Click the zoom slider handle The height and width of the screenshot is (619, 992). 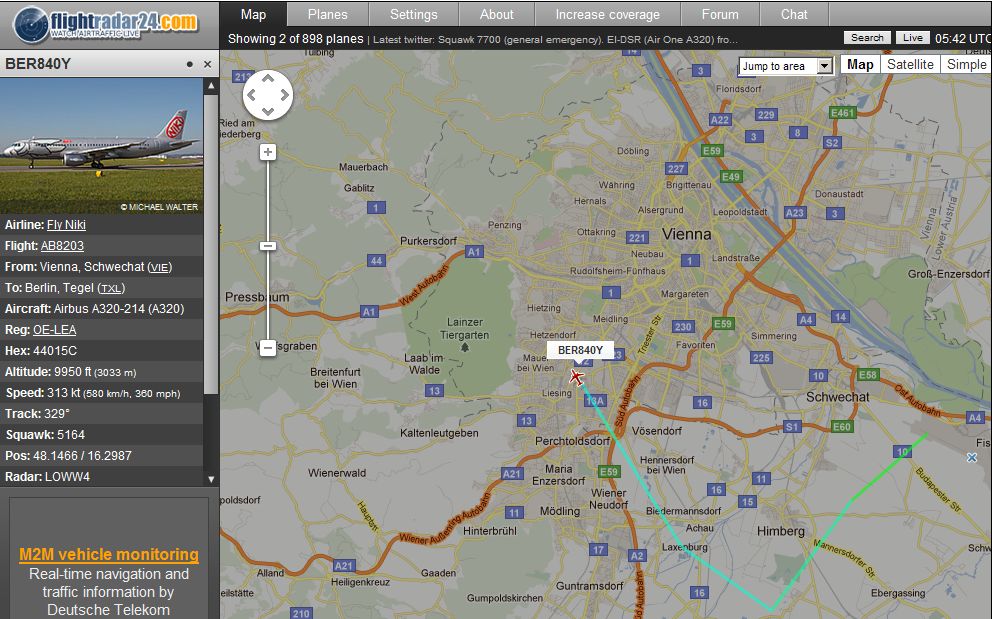pyautogui.click(x=268, y=246)
